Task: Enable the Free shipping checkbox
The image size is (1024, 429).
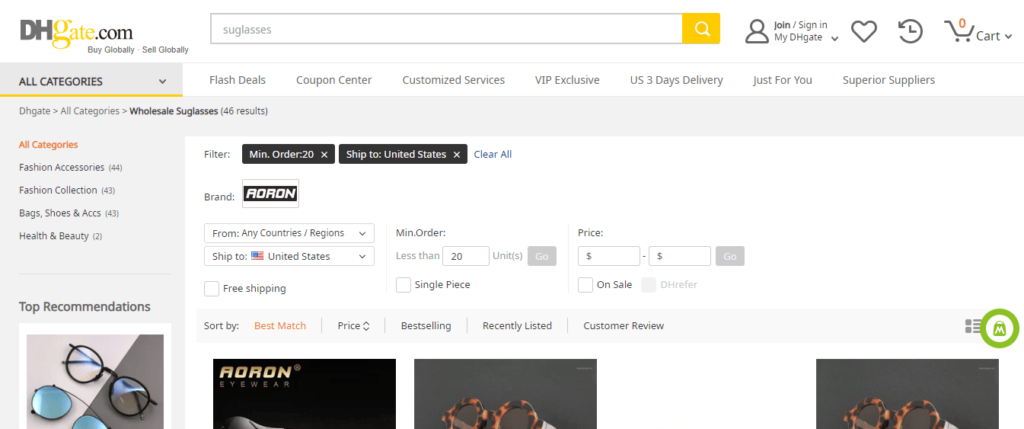Action: tap(212, 289)
